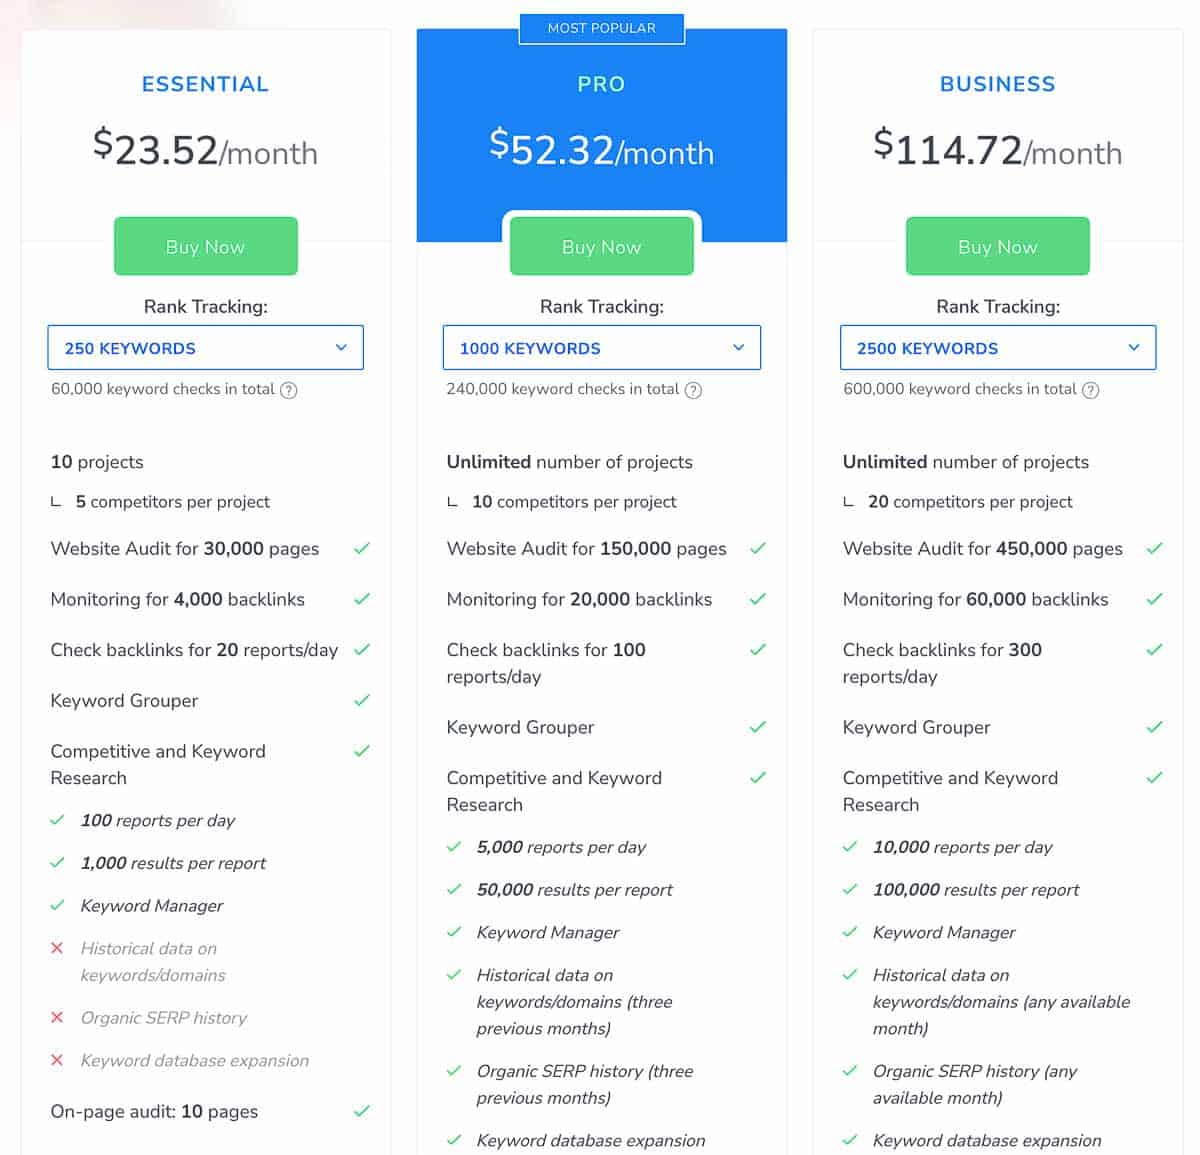Click the red X beside Keyword database expansion

[58, 1060]
